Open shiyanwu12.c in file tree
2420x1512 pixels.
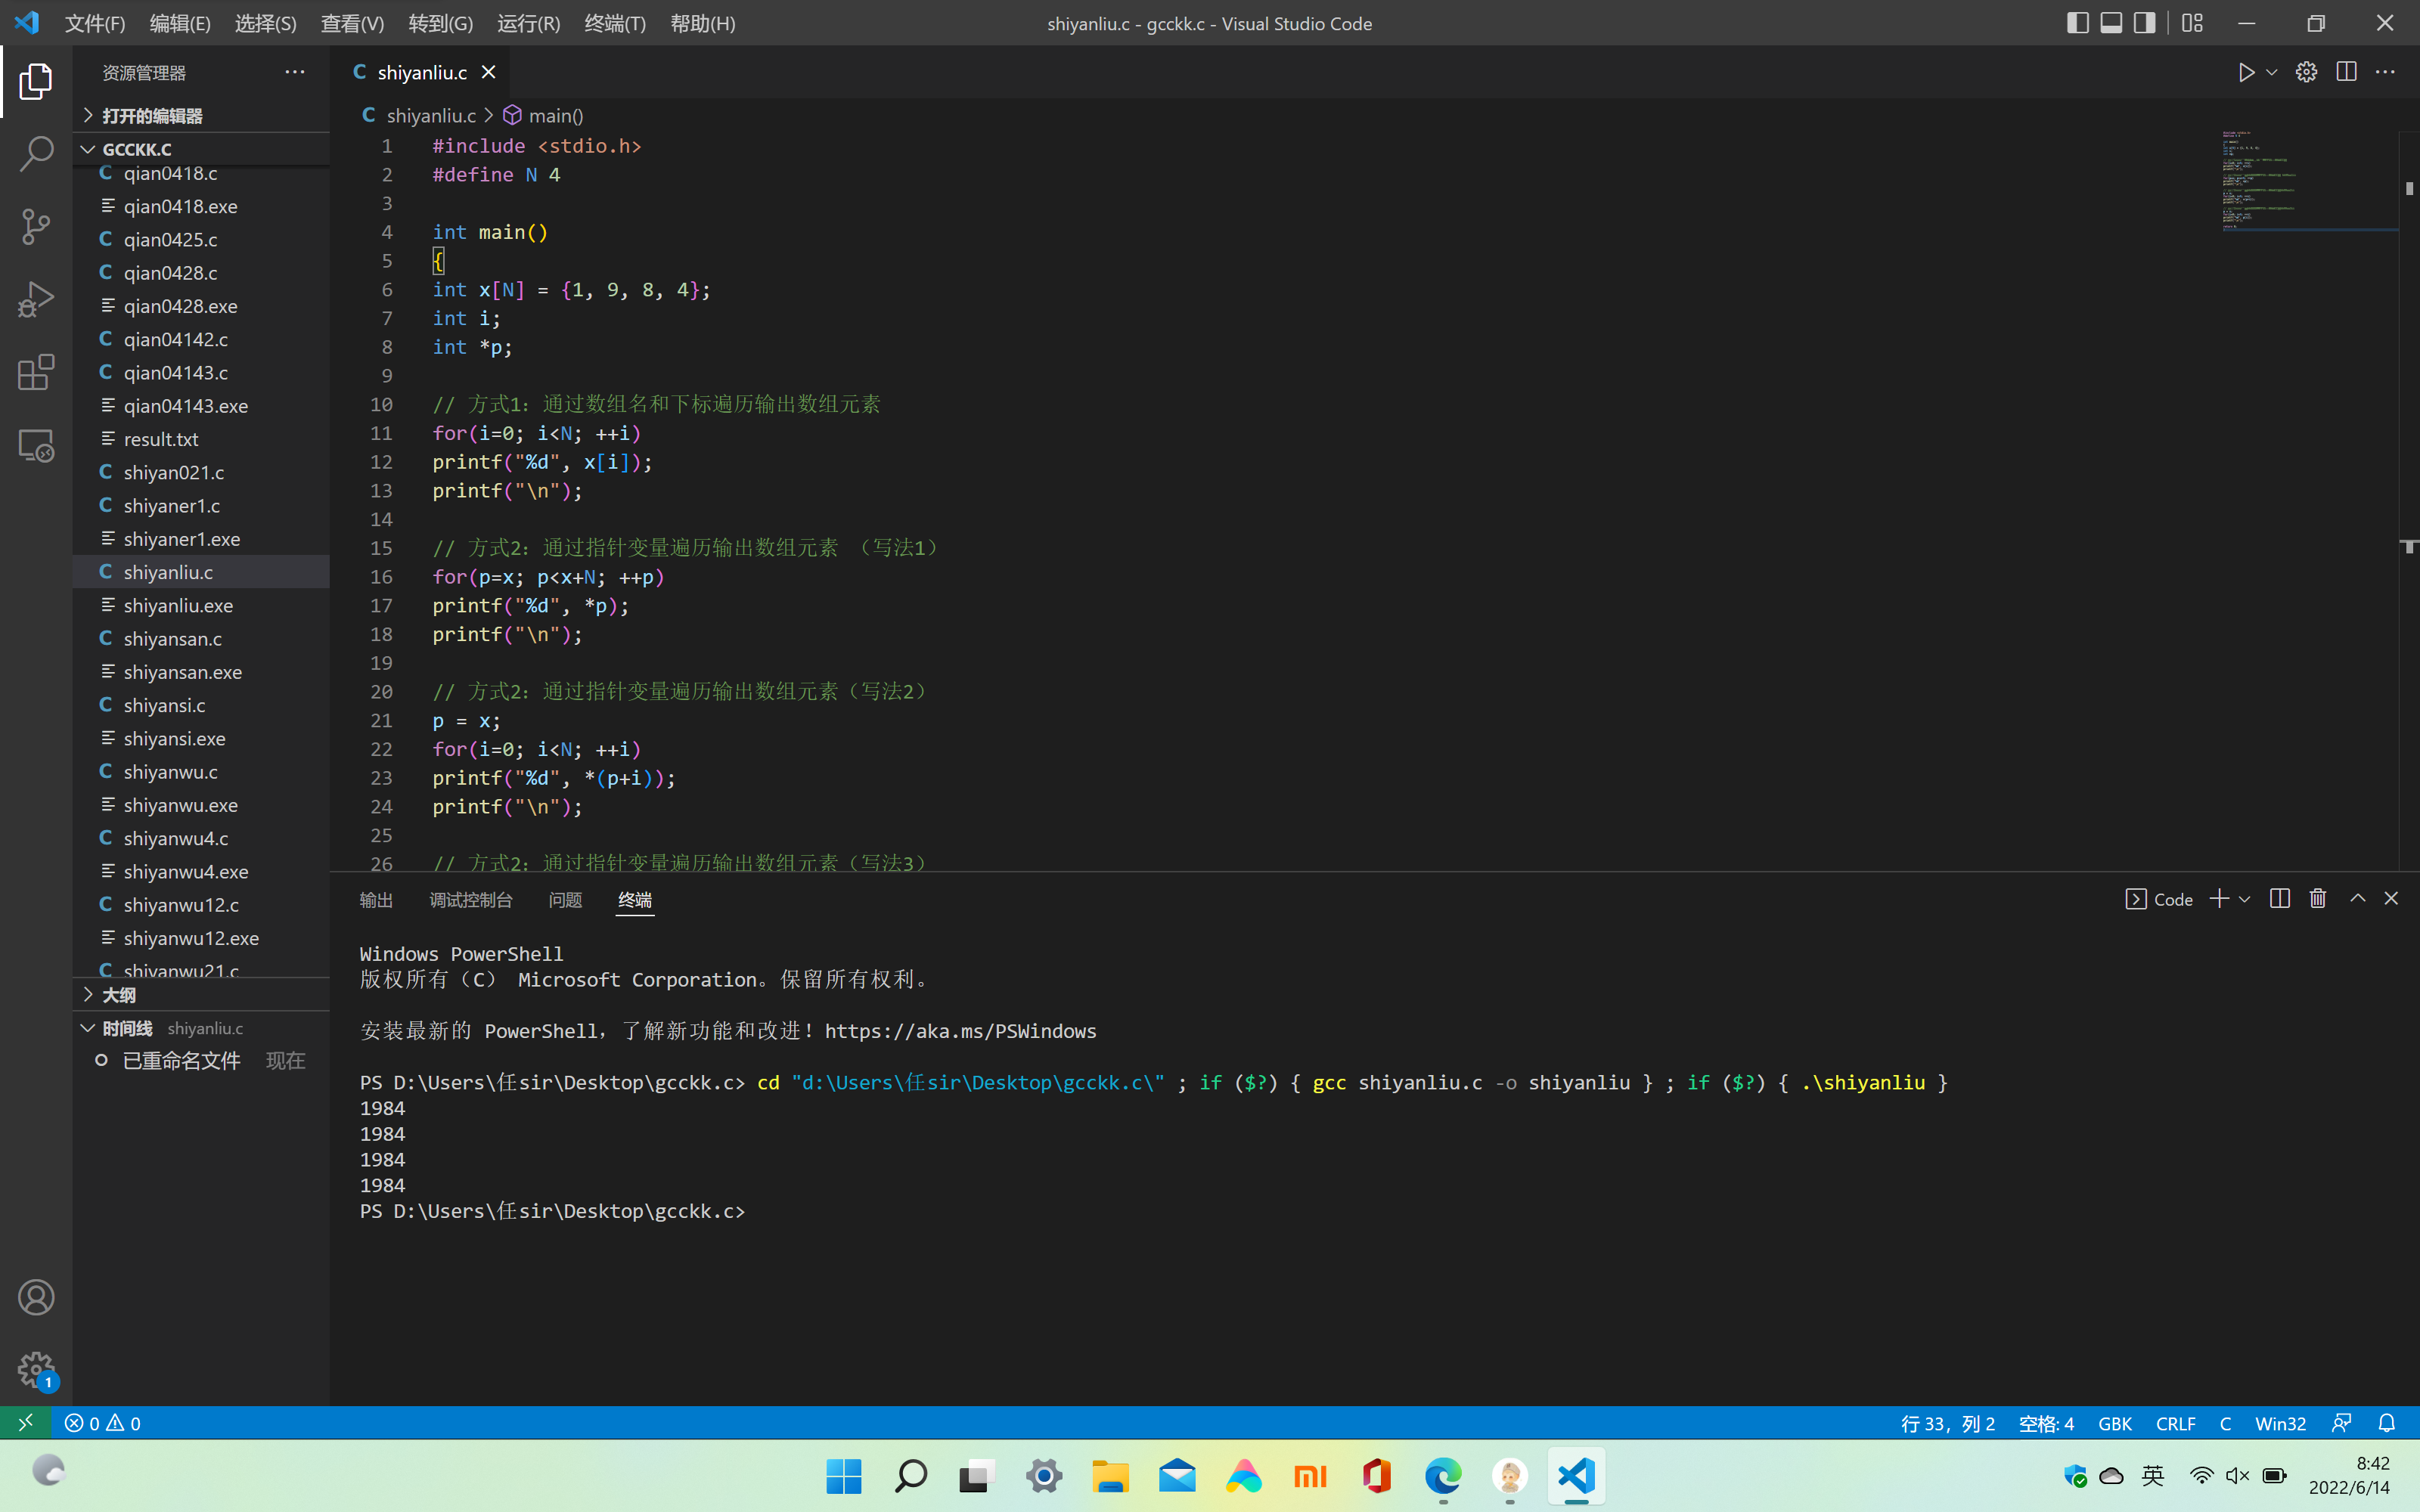pyautogui.click(x=201, y=905)
